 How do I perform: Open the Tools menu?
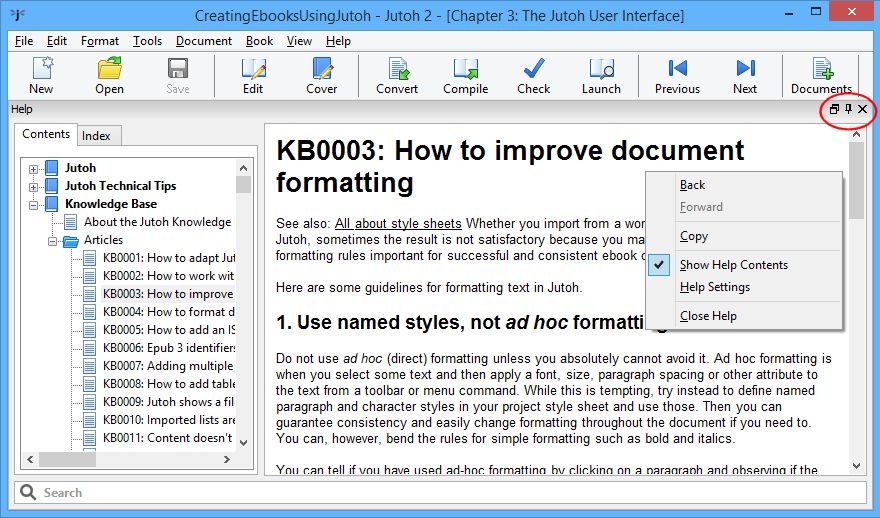pos(147,41)
